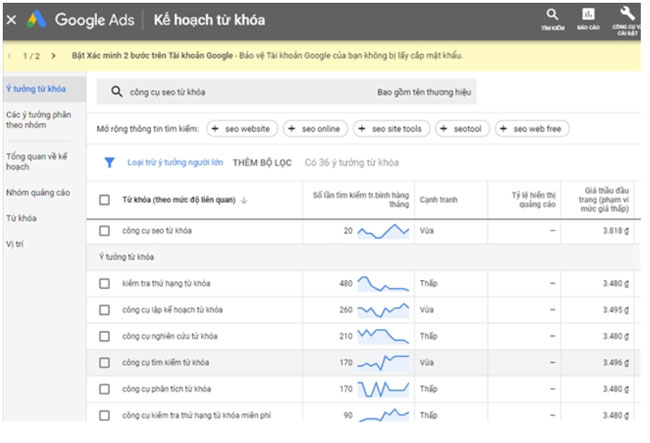Toggle the select-all checkbox in table header
Screen dimensions: 650x443
[104, 200]
